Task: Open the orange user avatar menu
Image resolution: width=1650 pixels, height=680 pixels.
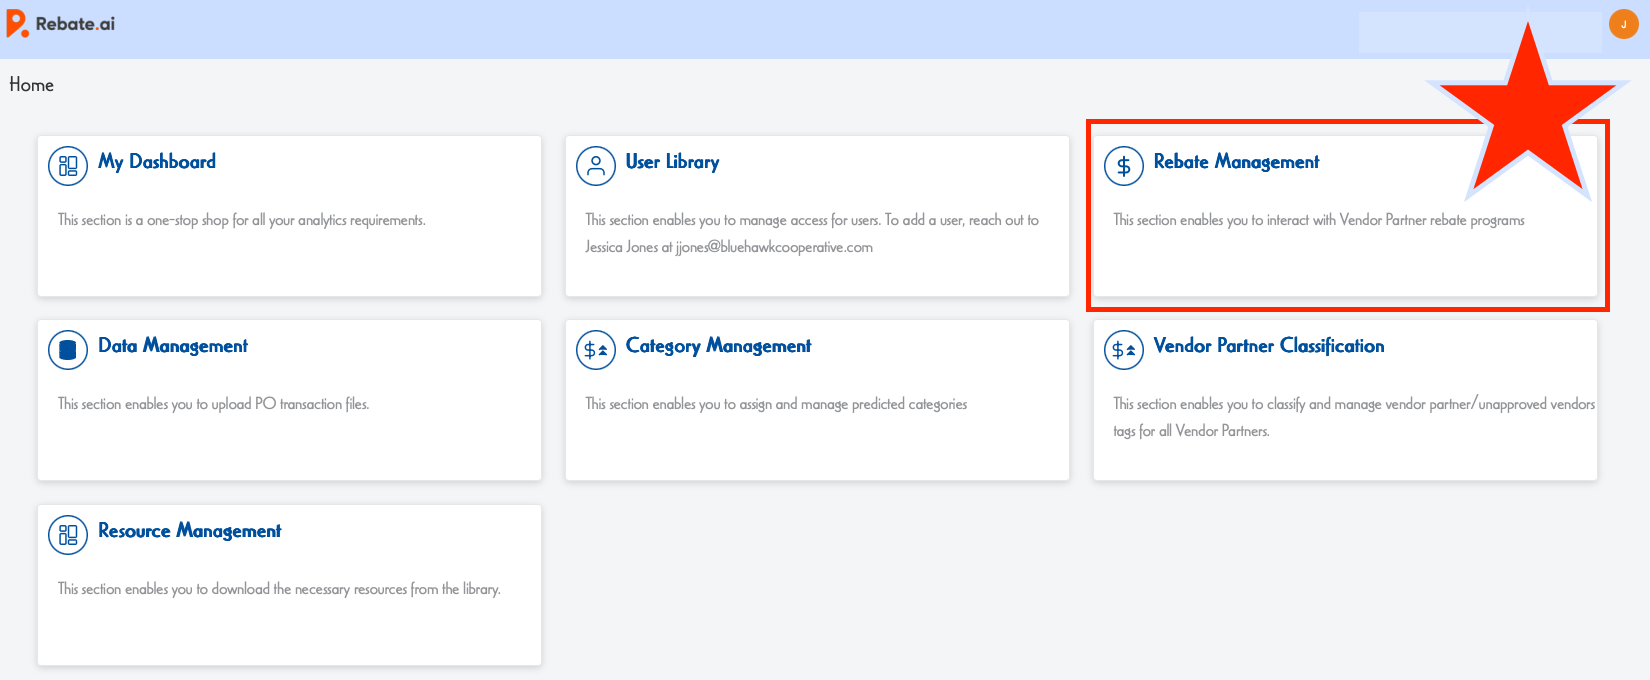Action: [1623, 24]
